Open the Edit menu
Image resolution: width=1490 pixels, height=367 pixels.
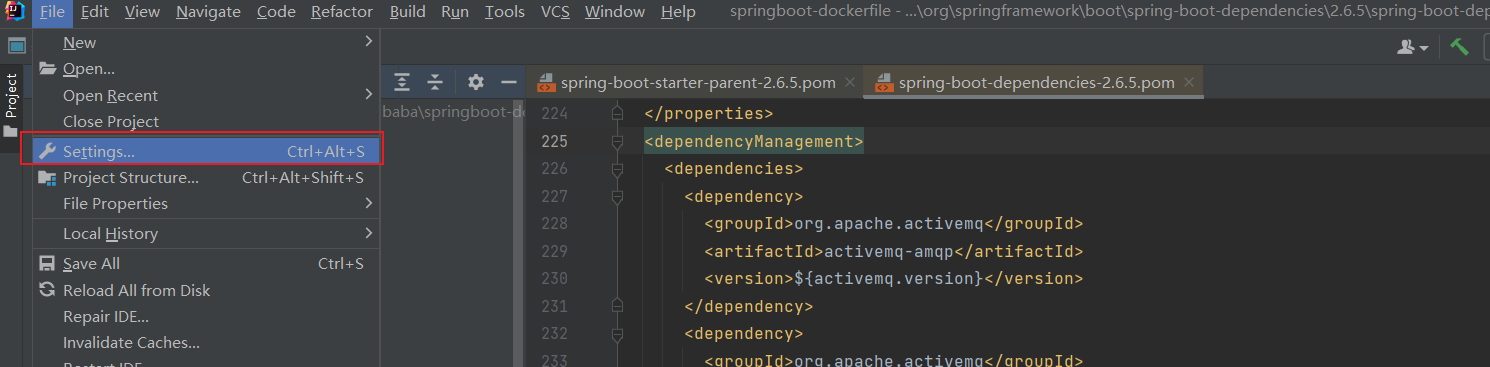pyautogui.click(x=95, y=12)
